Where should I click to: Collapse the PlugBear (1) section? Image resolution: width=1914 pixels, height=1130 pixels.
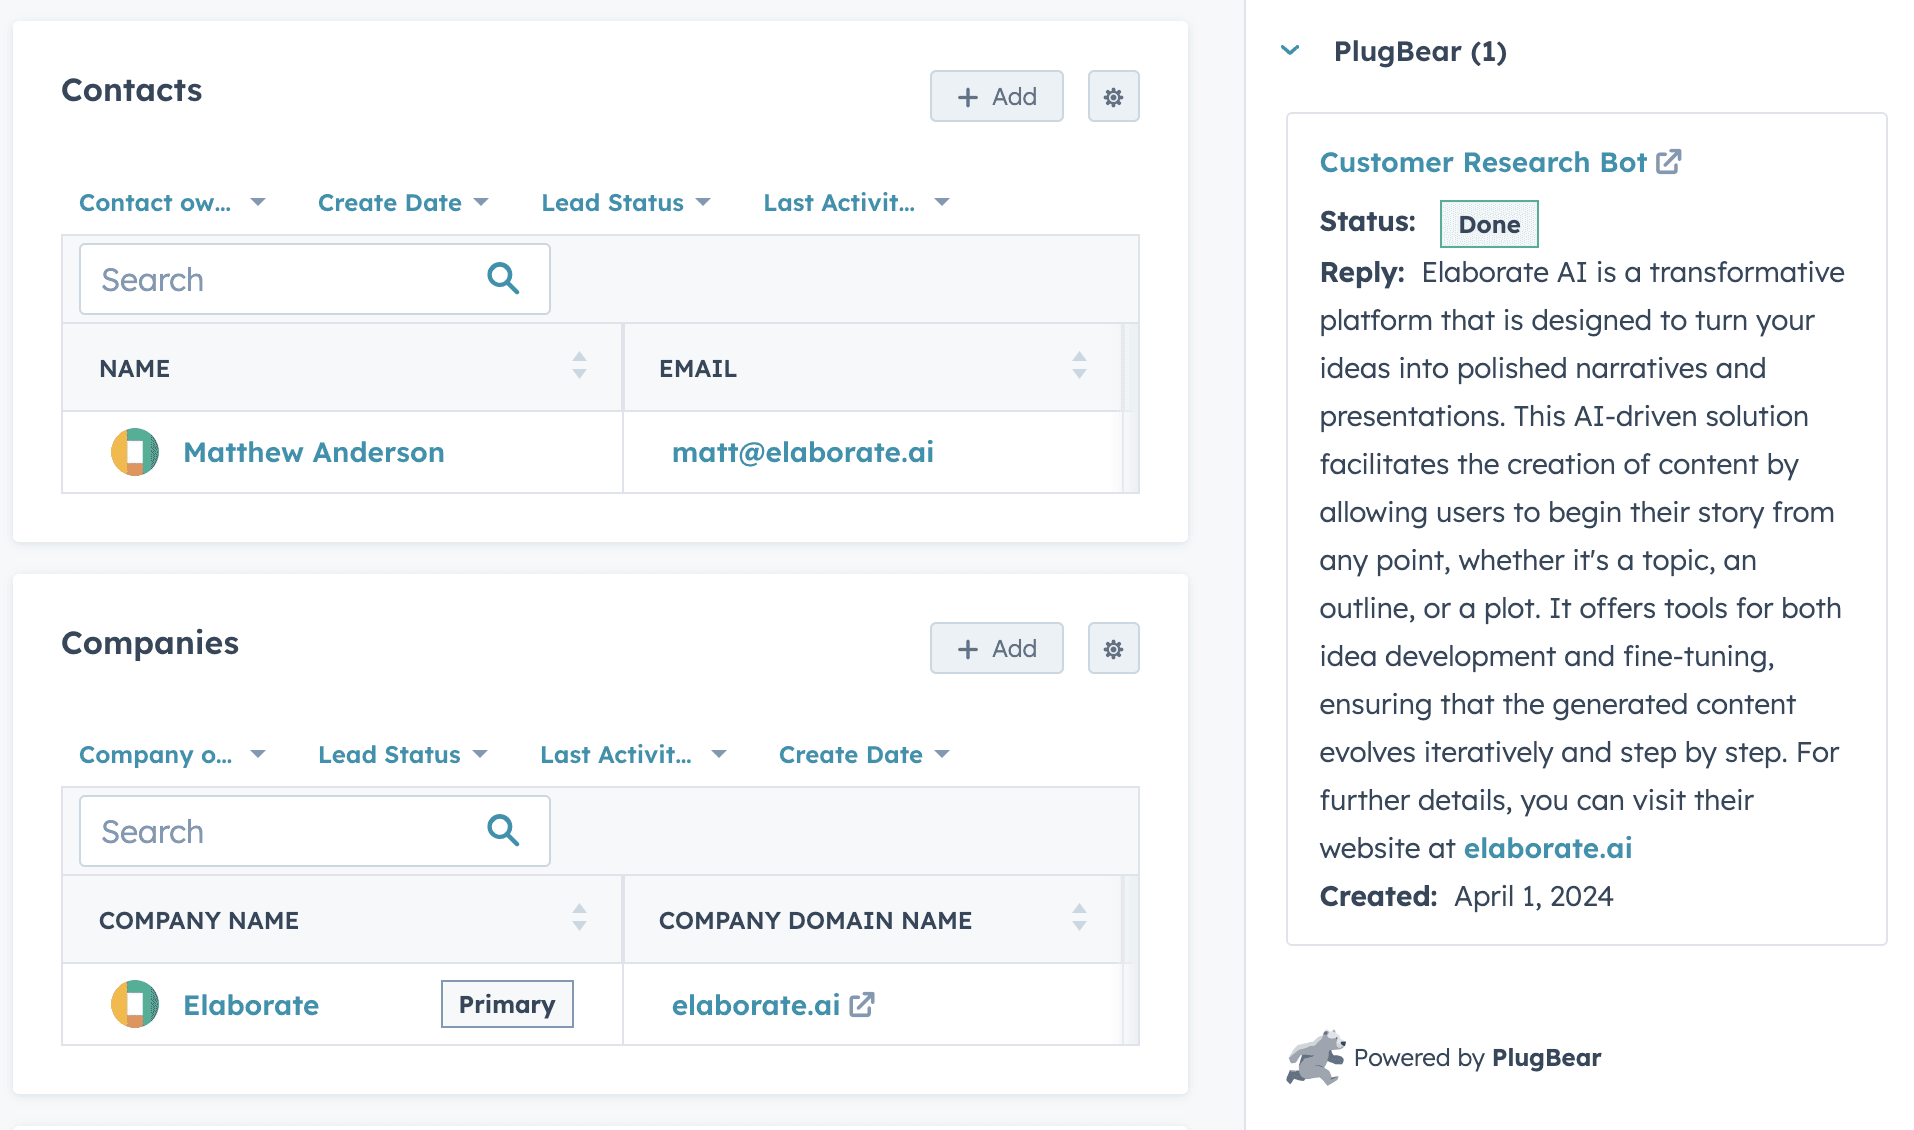pos(1291,51)
